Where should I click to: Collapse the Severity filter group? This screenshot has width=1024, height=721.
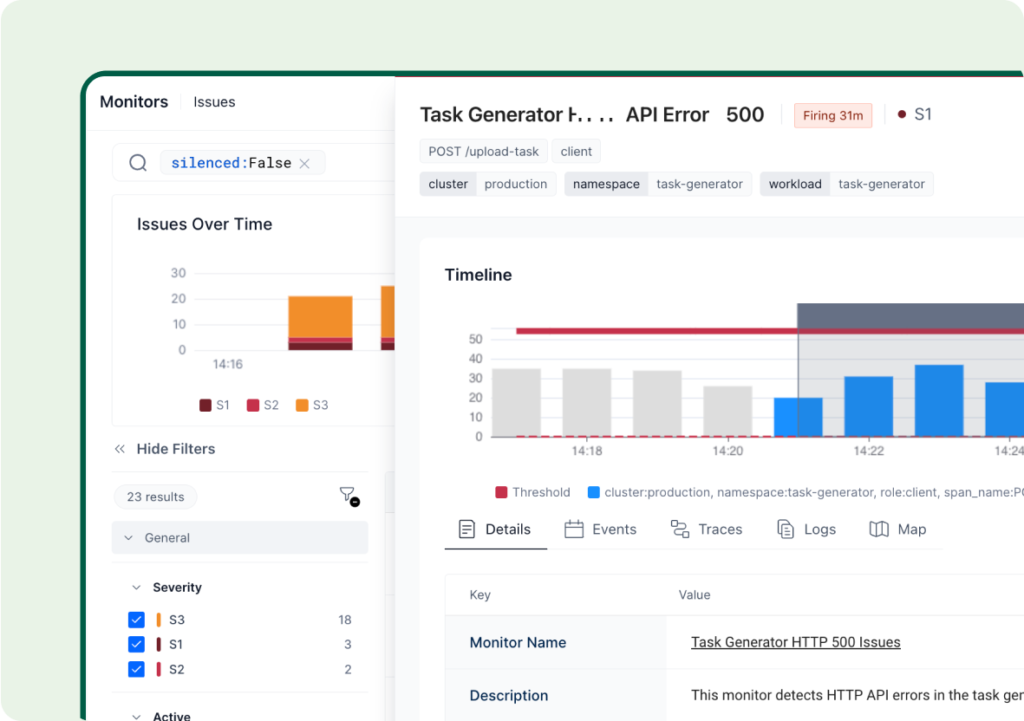[x=136, y=588]
